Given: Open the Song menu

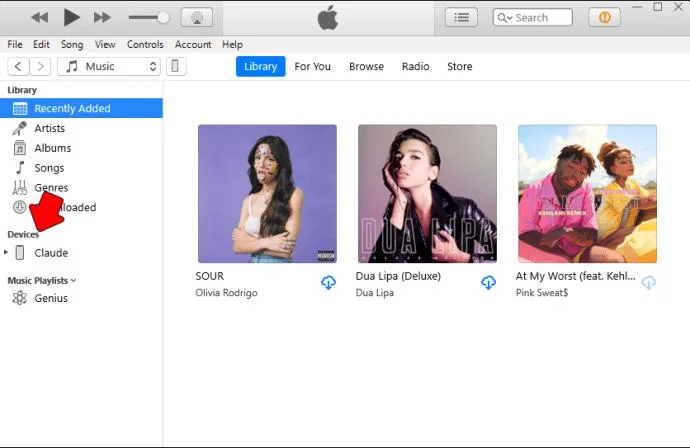Looking at the screenshot, I should 72,44.
